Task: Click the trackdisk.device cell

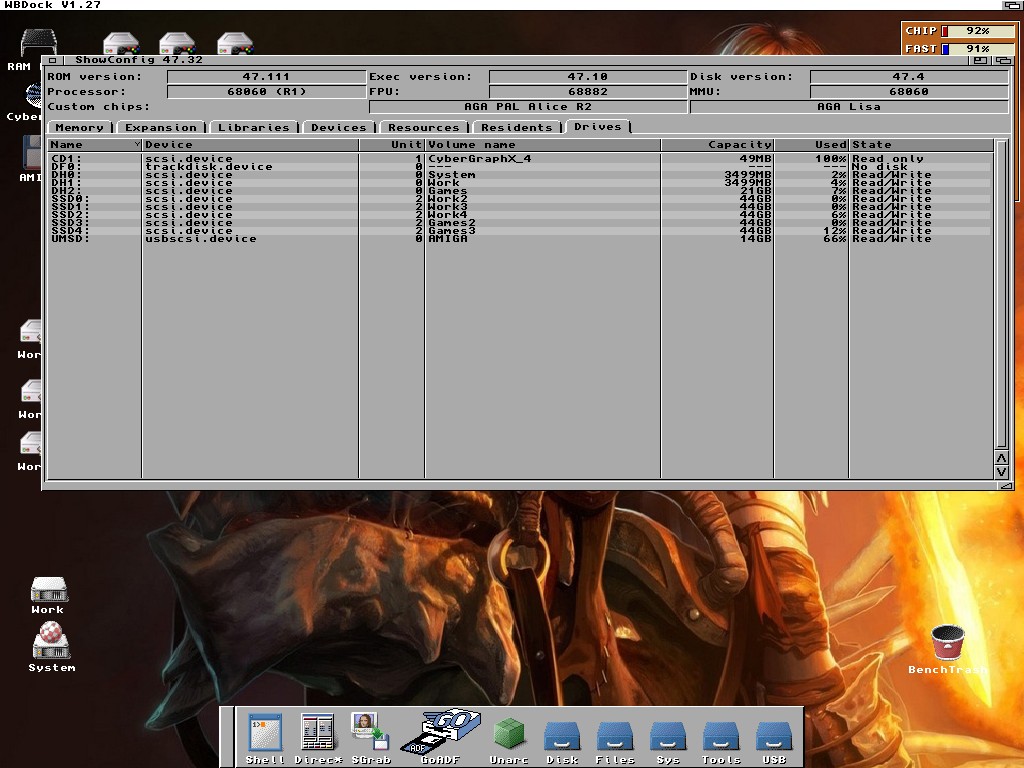Action: 209,167
